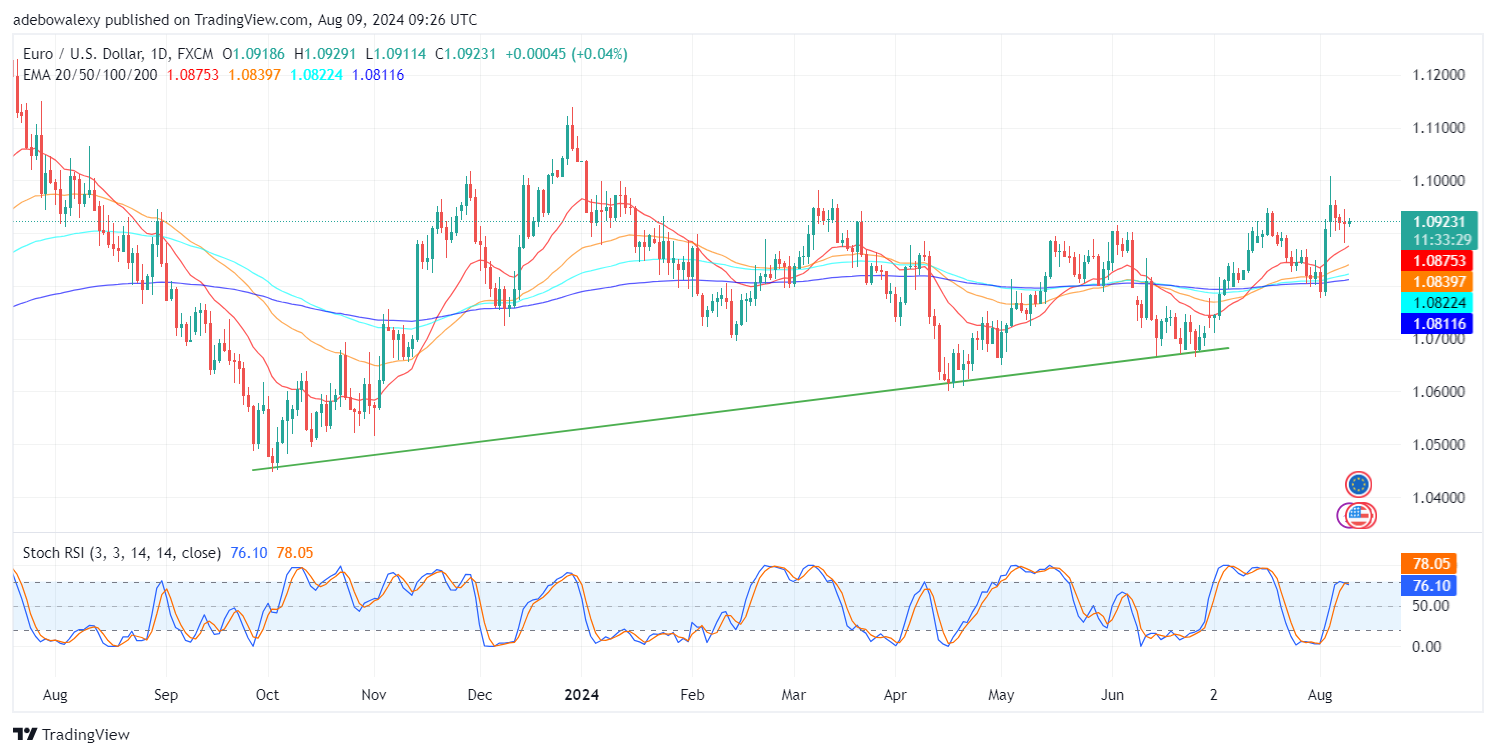Click the 1.04000 price axis label
The height and width of the screenshot is (756, 1496).
[1437, 497]
